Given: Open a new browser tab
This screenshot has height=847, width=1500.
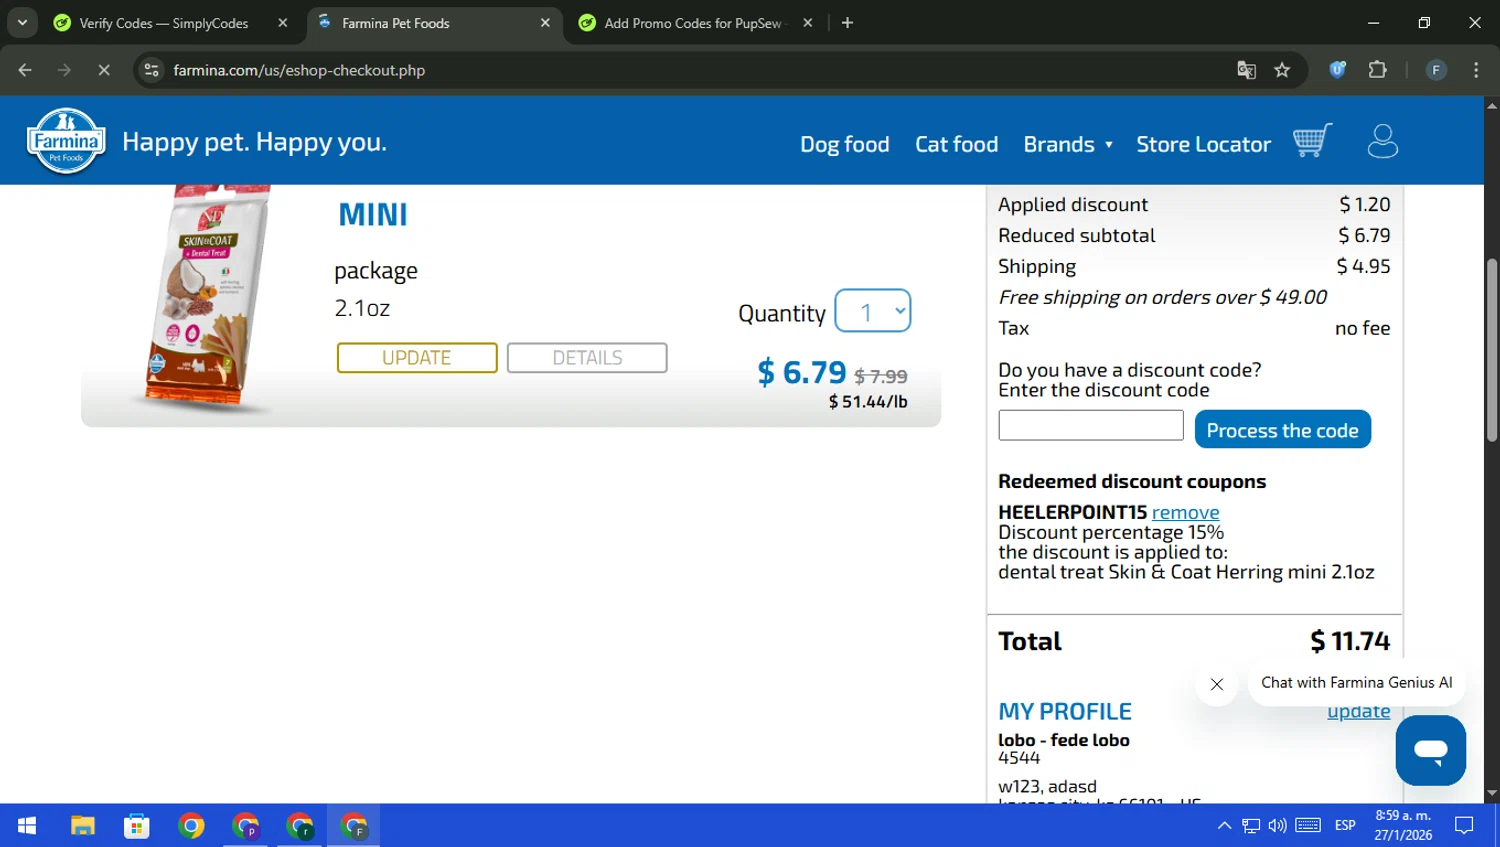Looking at the screenshot, I should [847, 22].
